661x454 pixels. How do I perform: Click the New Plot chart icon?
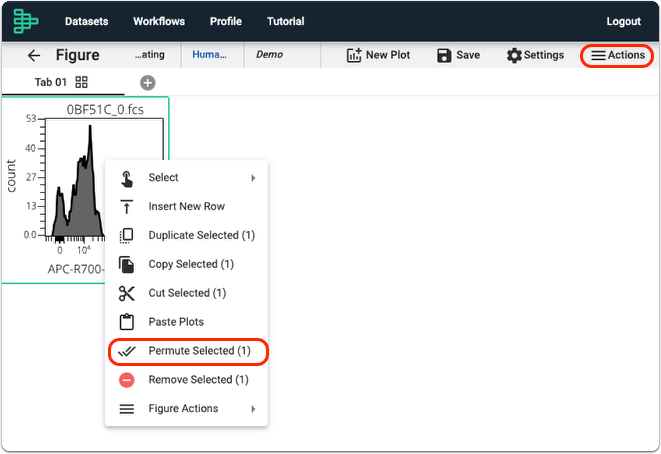[354, 55]
